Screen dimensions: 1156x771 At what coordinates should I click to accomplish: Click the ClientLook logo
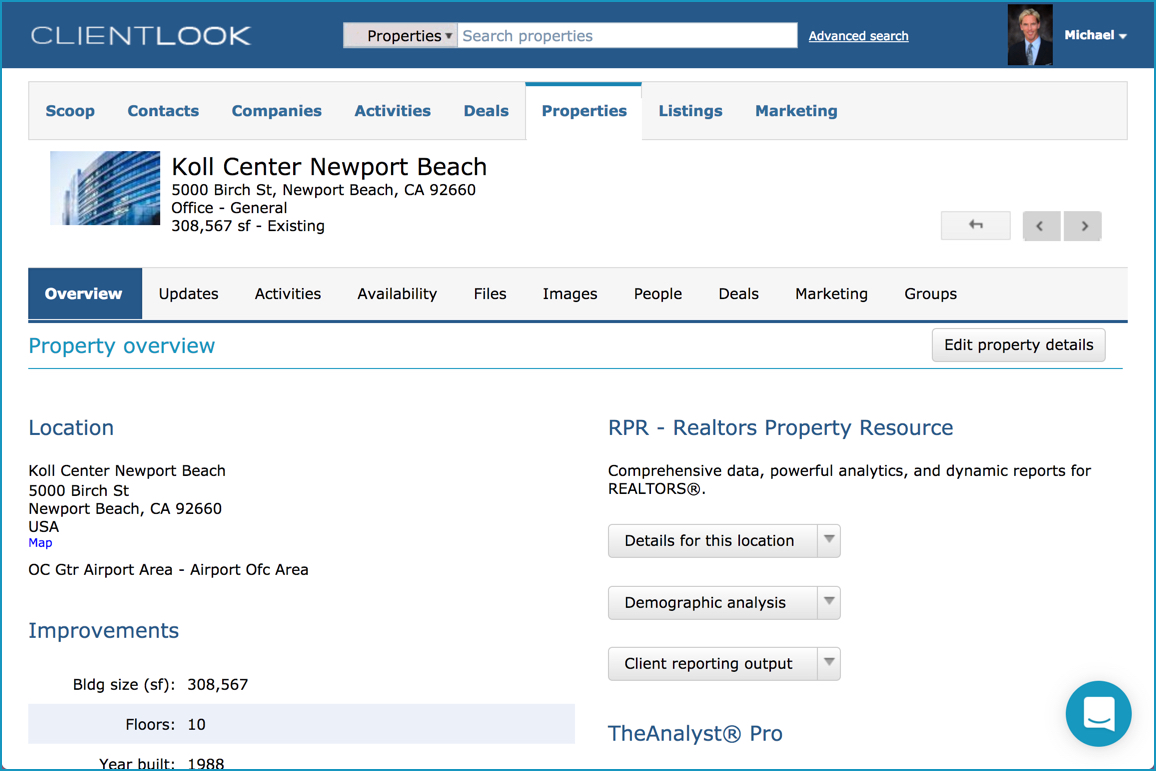click(x=140, y=34)
